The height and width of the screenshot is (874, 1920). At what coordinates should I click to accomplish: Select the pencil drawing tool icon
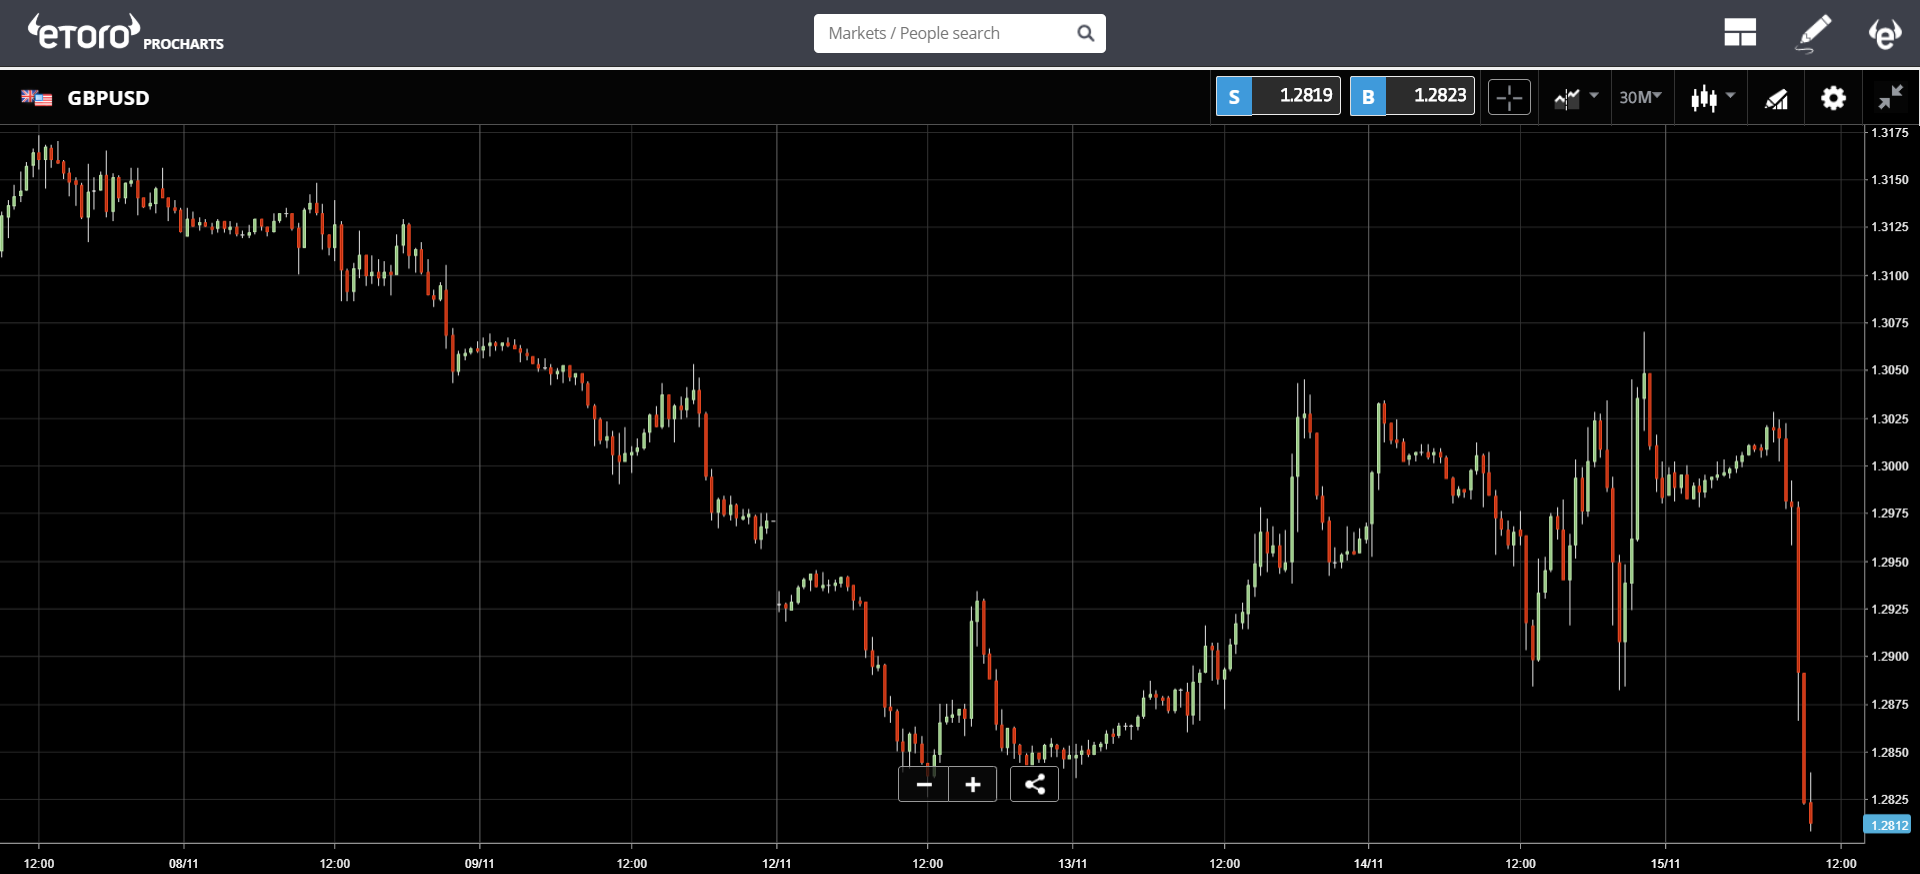coord(1814,33)
